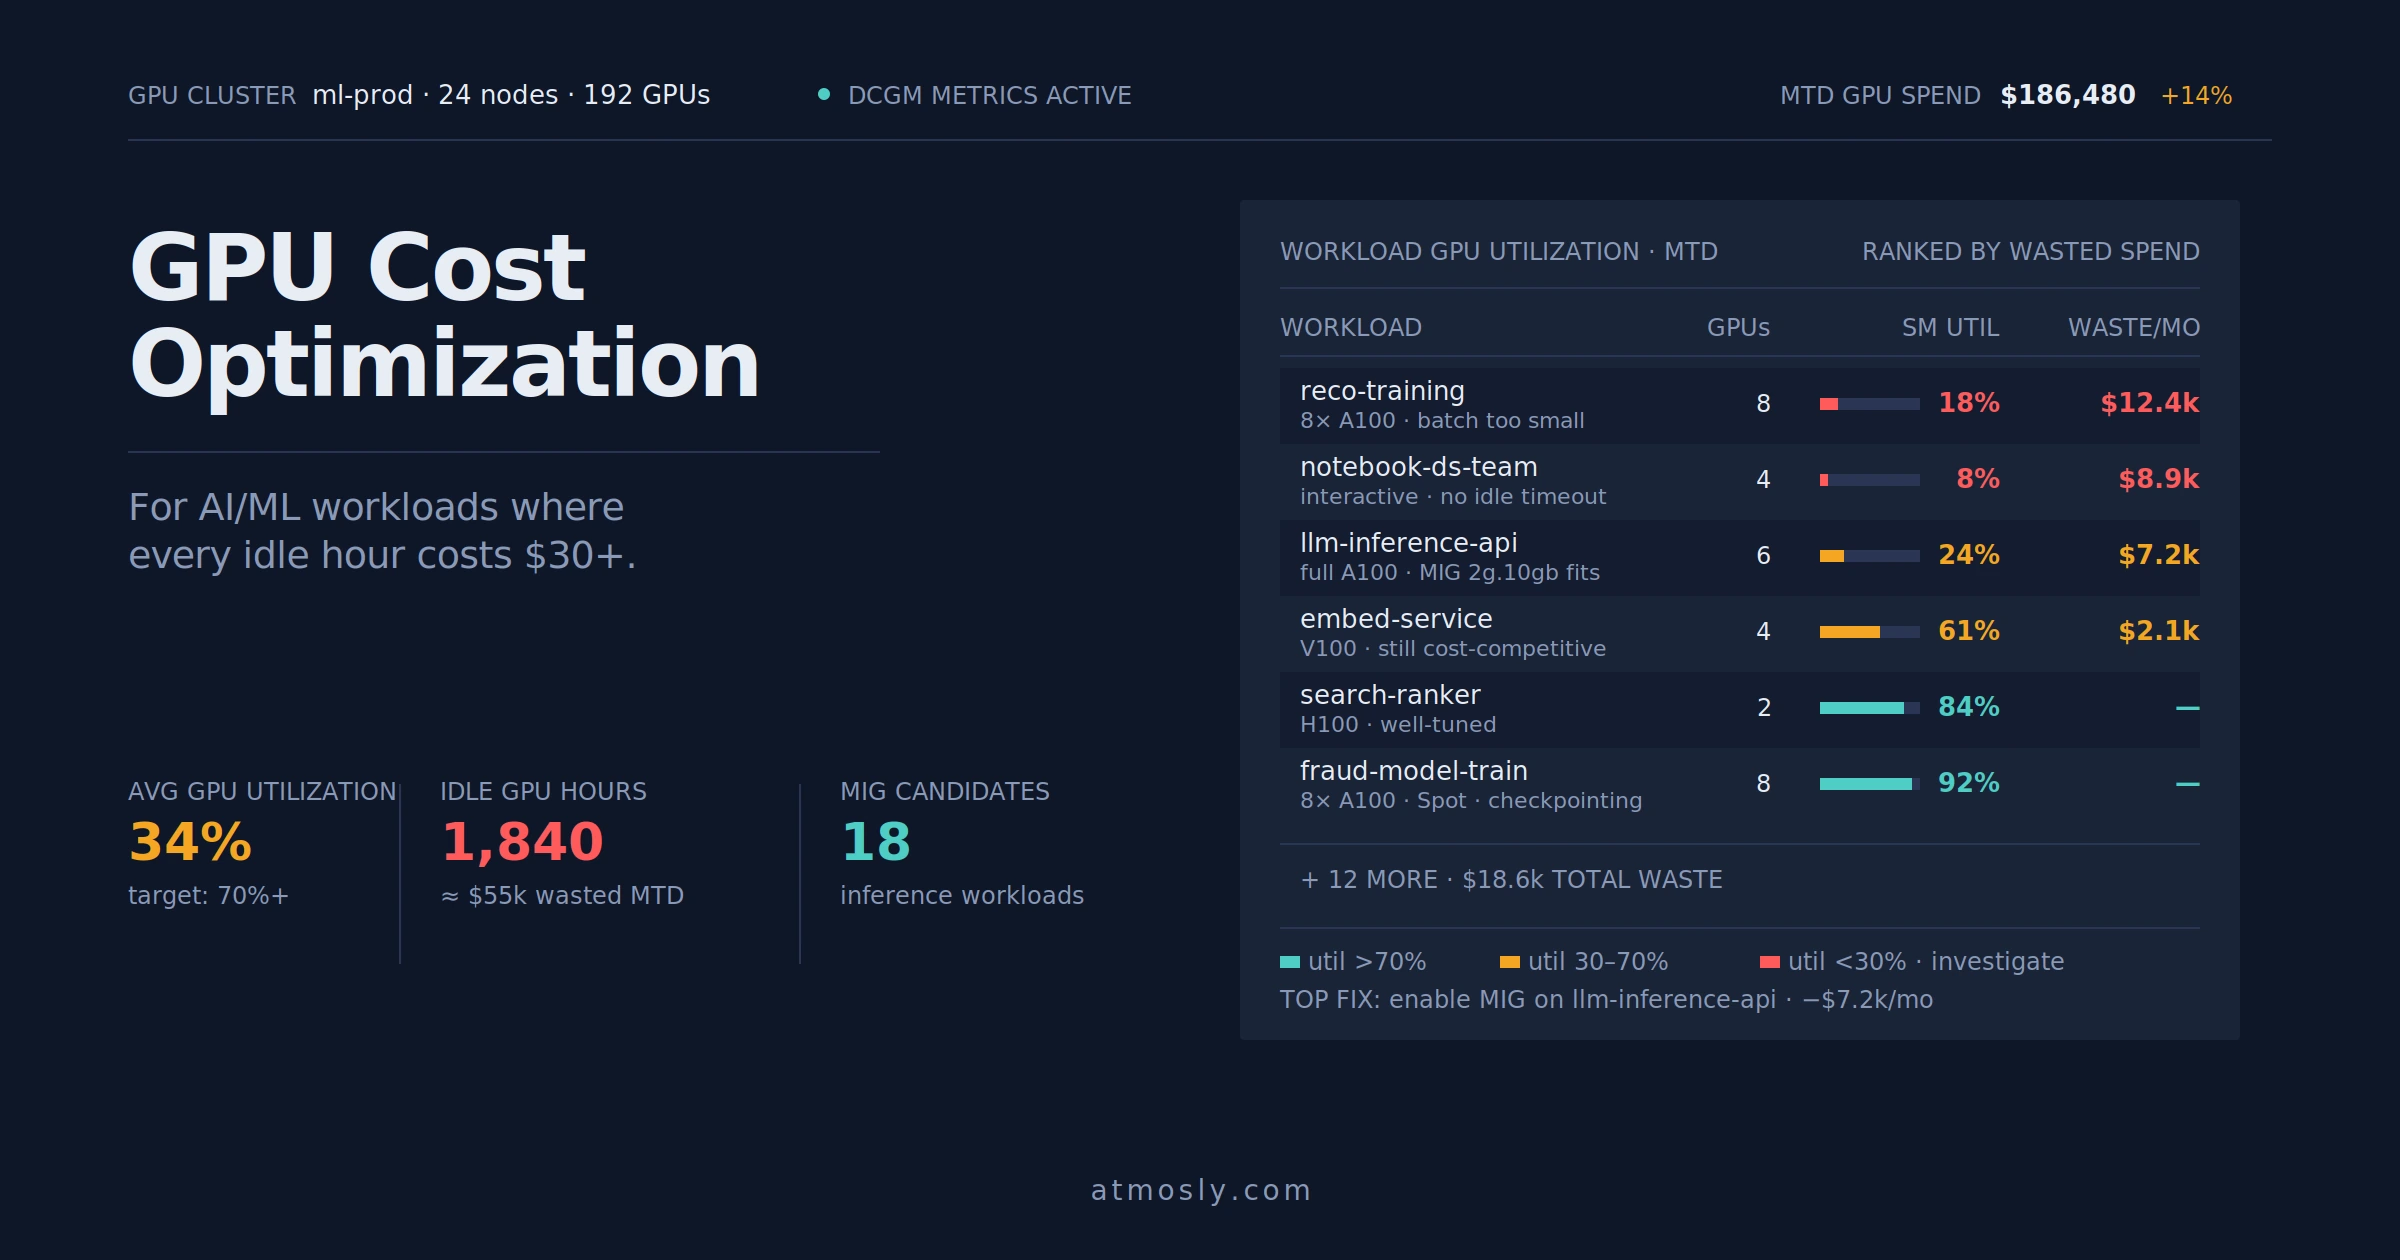Click 'ml-prod · 24 nodes · 192 GPUs' cluster text
2400x1260 pixels.
tap(511, 95)
